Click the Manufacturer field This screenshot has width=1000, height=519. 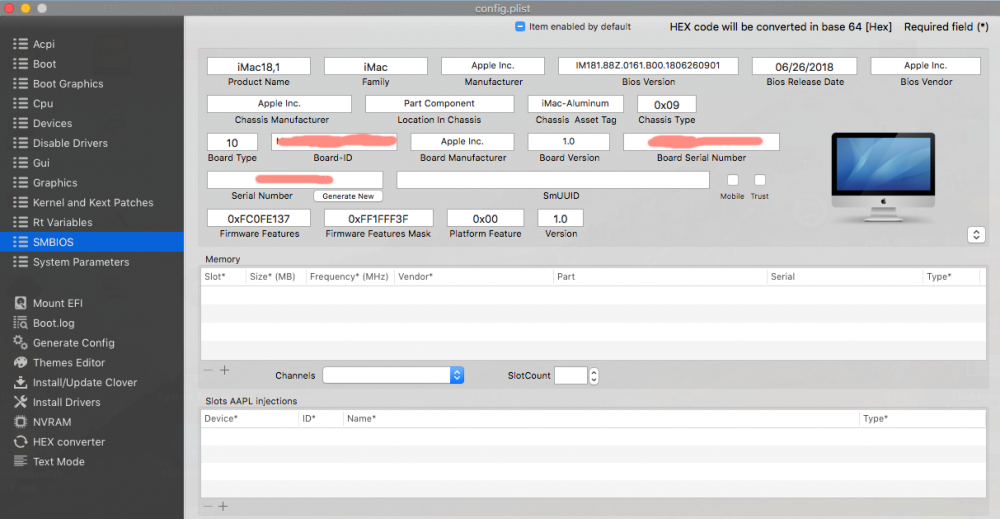click(493, 66)
